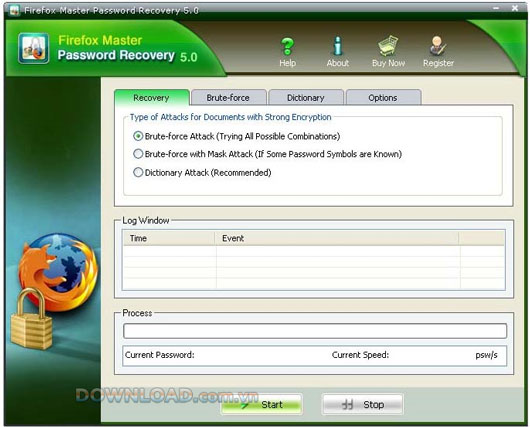Click the Current Password label
This screenshot has width=530, height=427.
(160, 355)
